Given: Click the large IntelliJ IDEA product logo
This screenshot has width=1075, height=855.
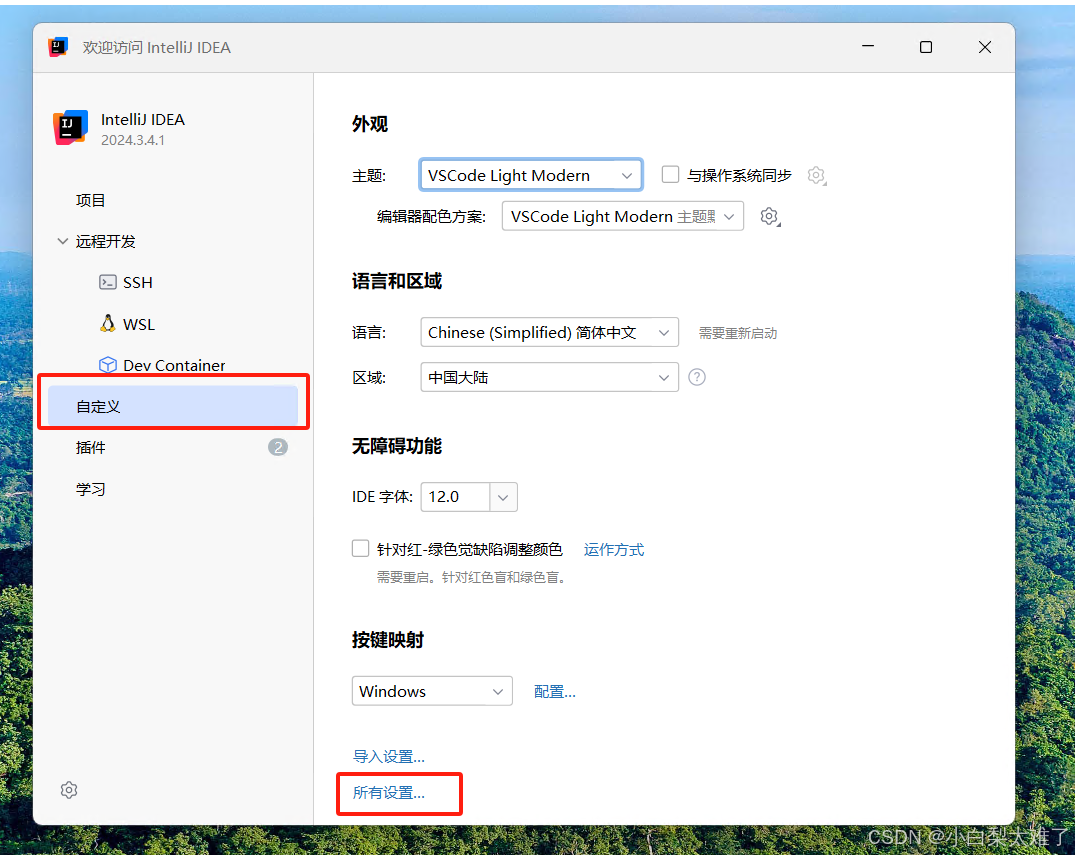Looking at the screenshot, I should click(71, 128).
